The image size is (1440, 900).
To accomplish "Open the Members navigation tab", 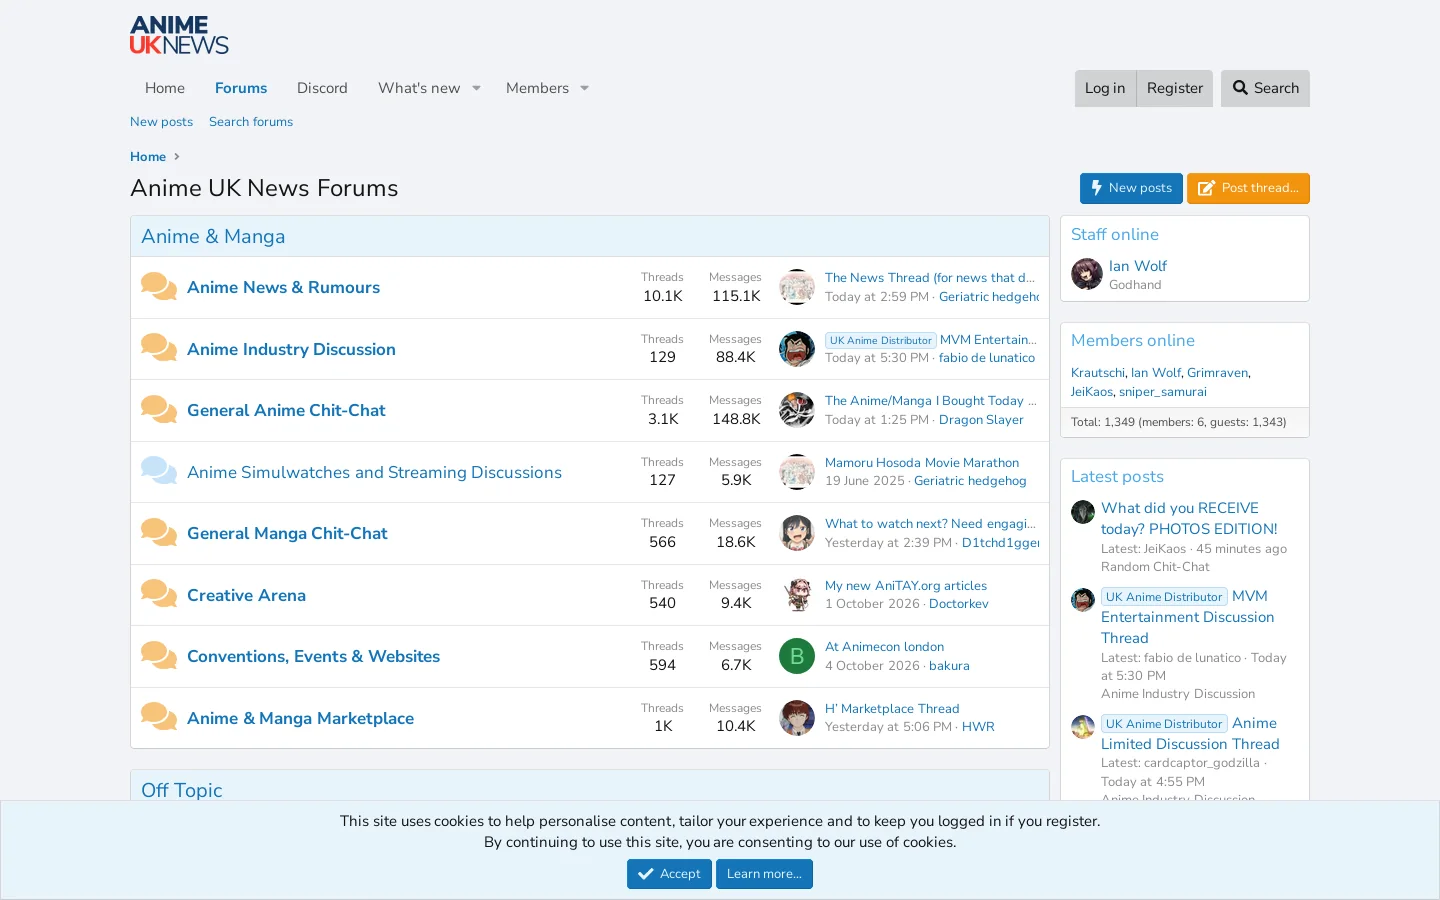I will 537,88.
